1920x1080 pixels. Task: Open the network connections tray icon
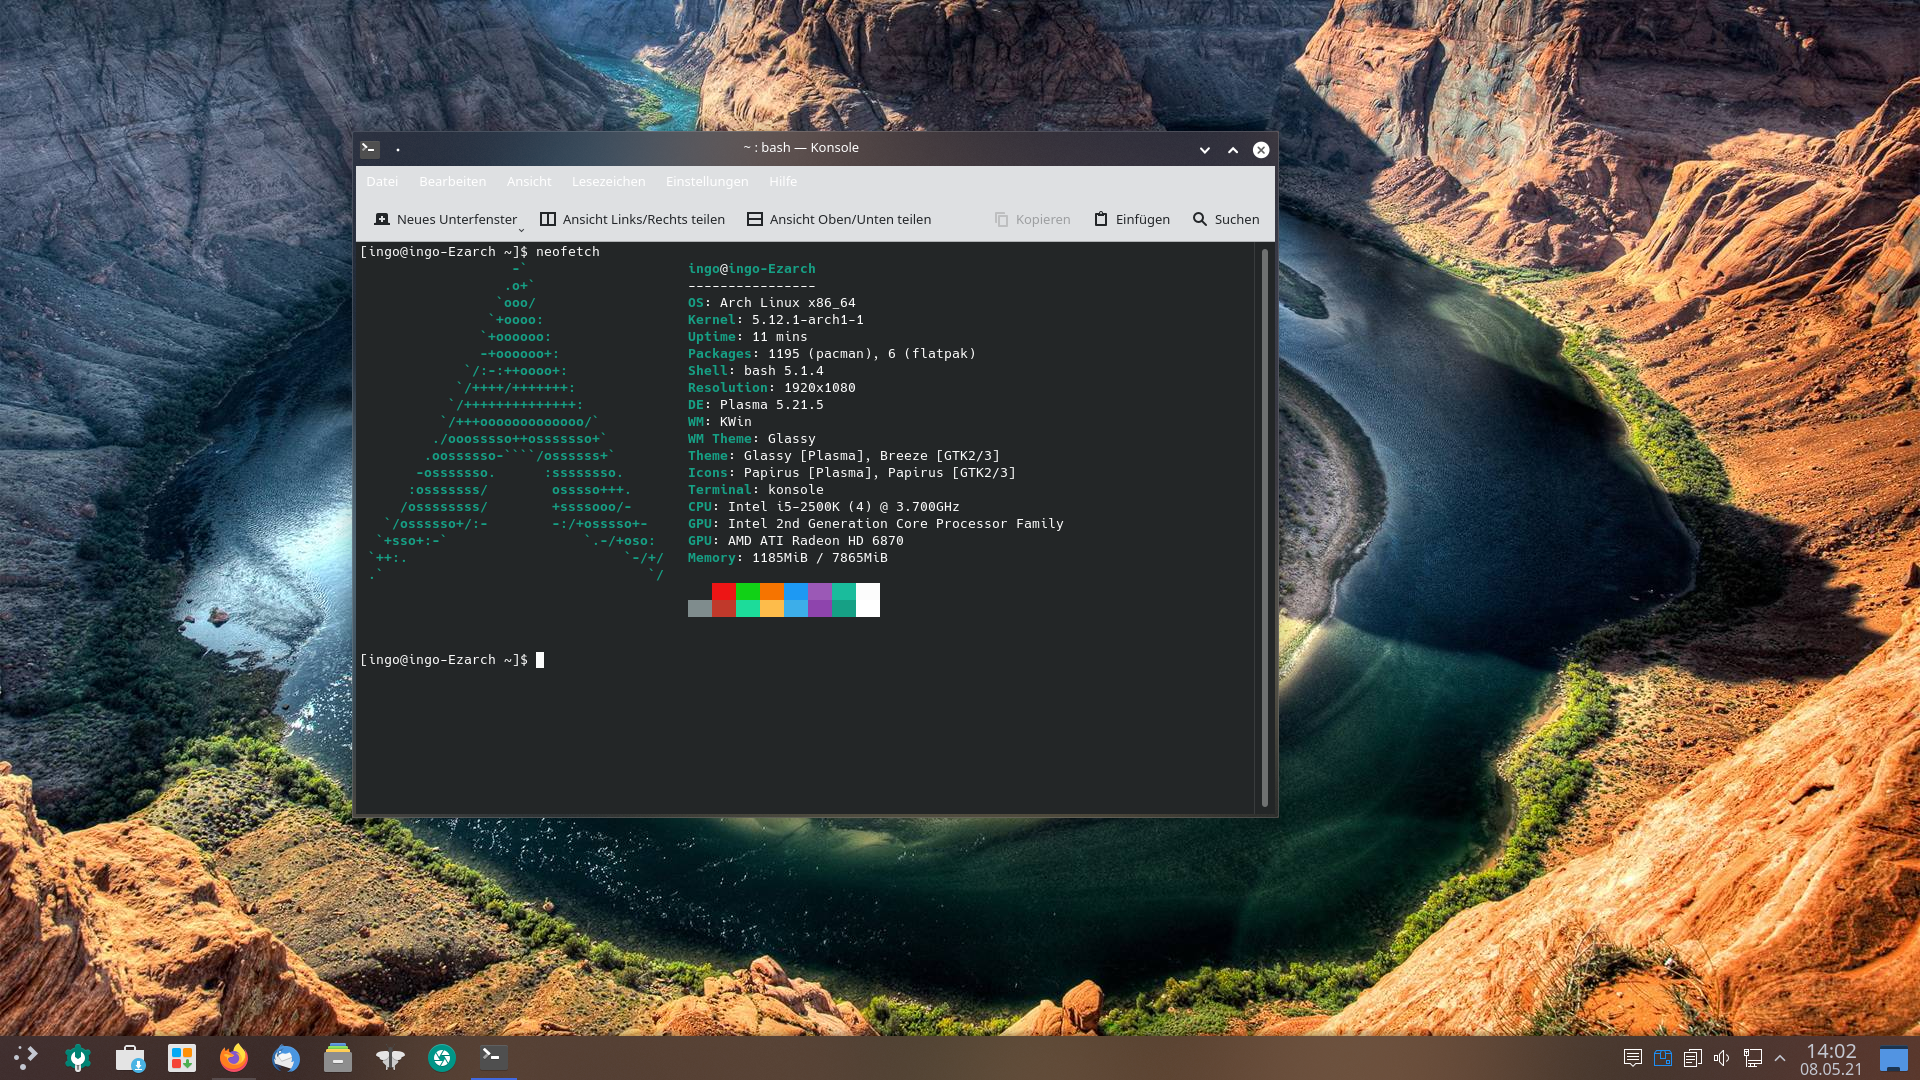point(1752,1058)
